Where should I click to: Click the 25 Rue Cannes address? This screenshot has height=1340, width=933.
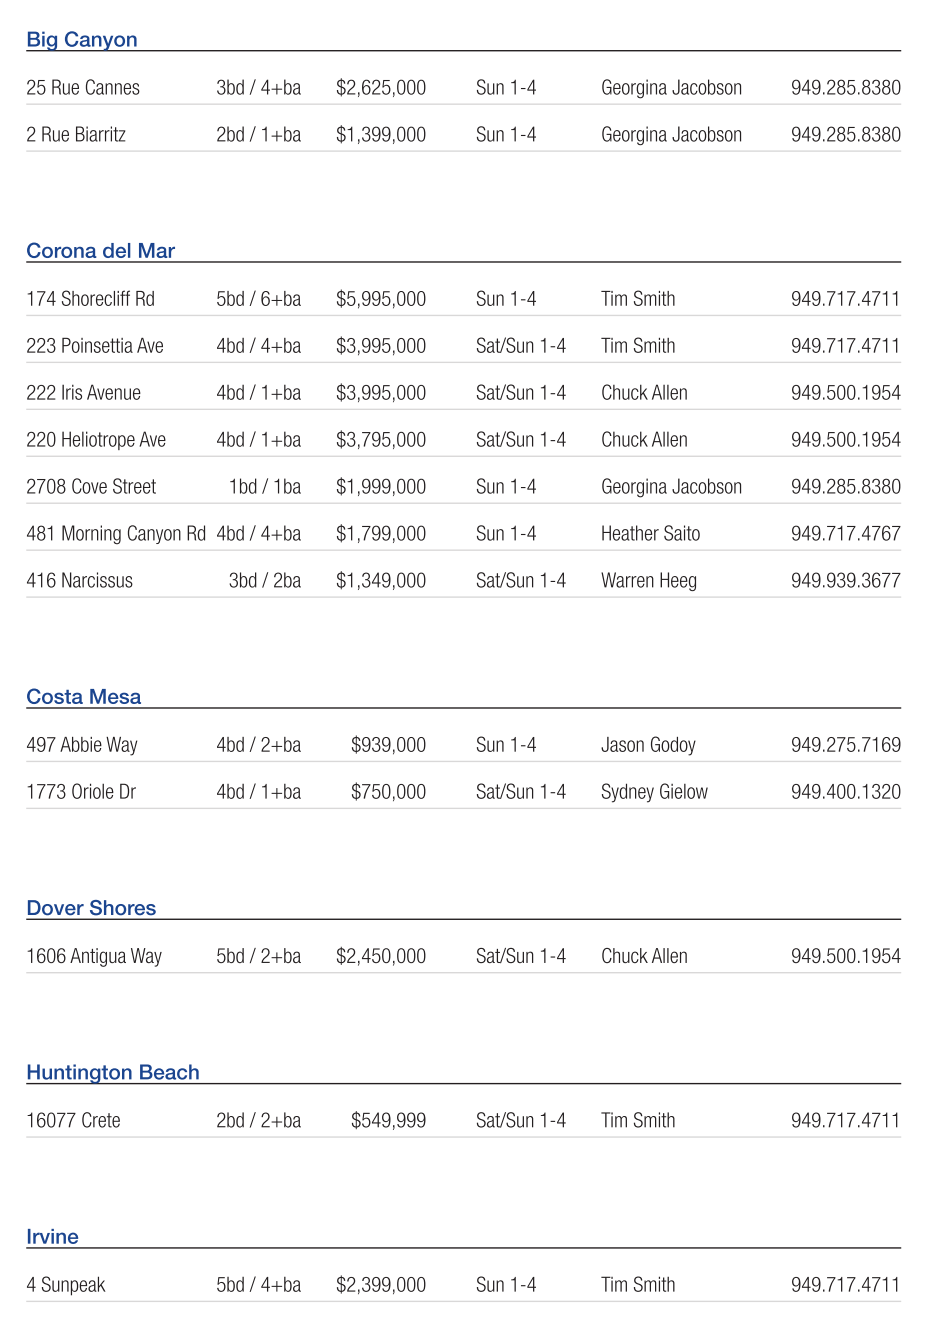(83, 88)
